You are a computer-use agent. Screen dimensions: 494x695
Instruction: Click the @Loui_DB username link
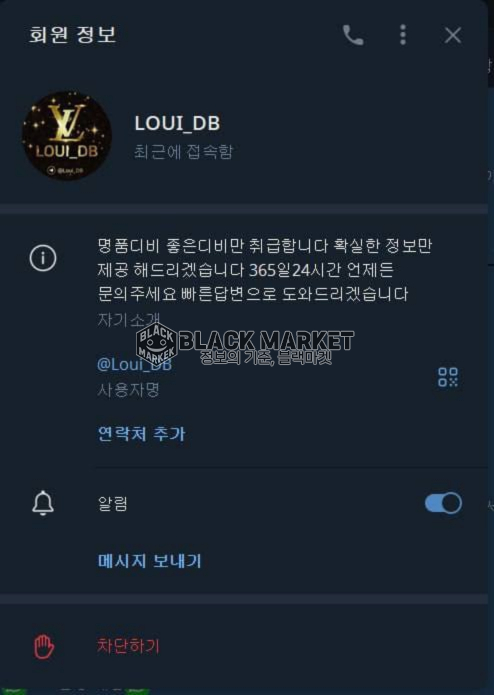(x=134, y=364)
